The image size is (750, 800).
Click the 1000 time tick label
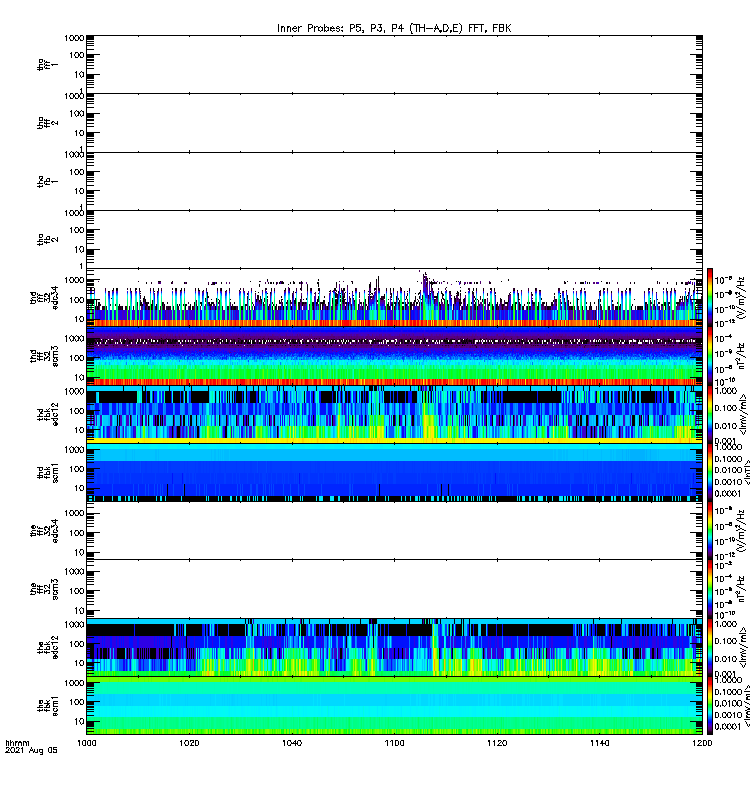coord(87,743)
